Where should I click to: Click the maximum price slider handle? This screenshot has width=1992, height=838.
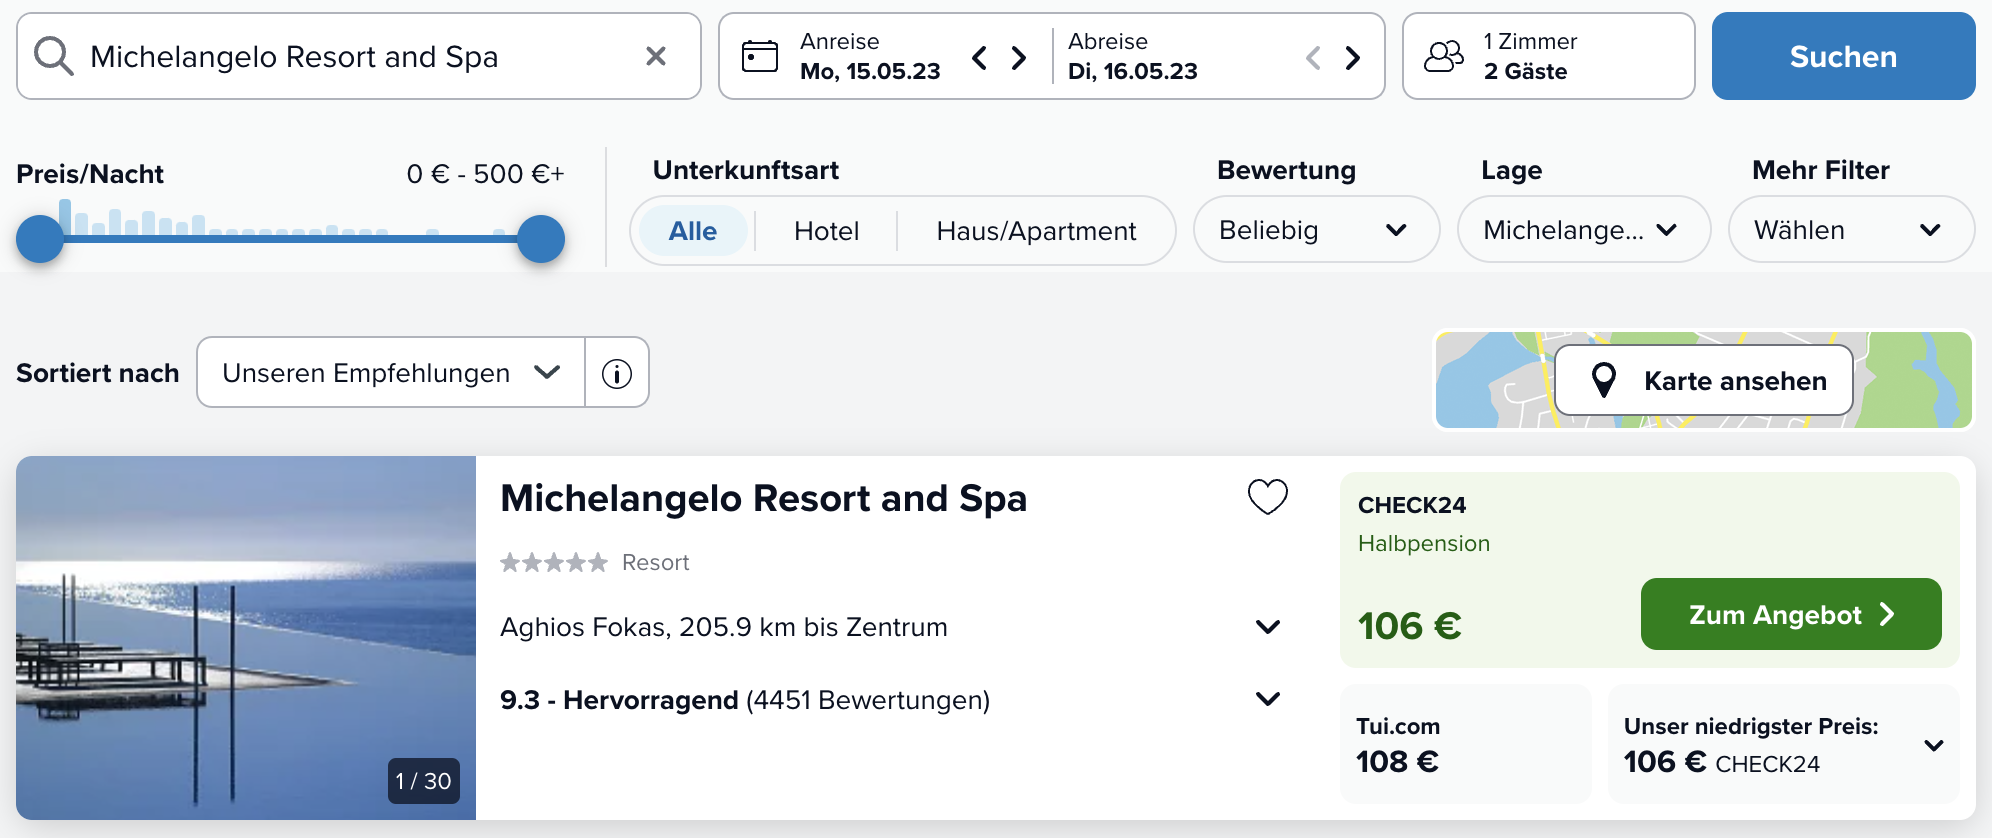(x=541, y=239)
